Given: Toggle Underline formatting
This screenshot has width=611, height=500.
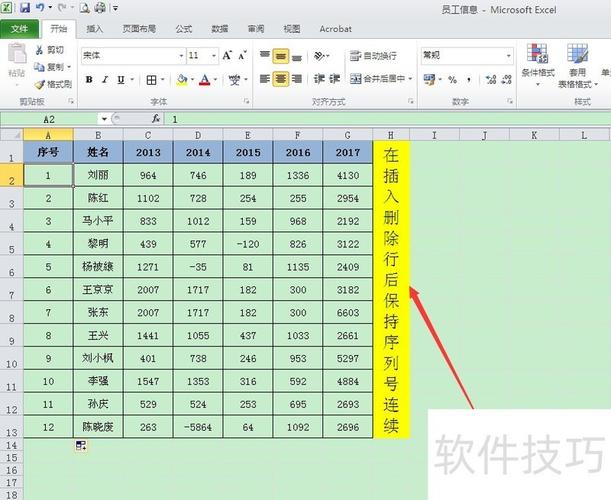Looking at the screenshot, I should click(x=121, y=80).
